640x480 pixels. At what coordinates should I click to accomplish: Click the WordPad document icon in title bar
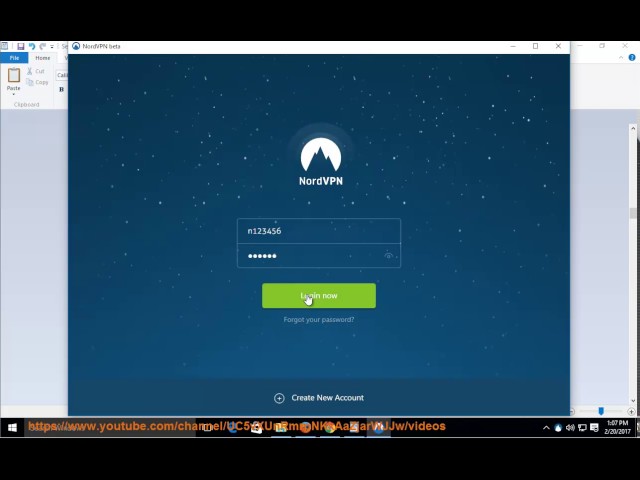[x=4, y=46]
